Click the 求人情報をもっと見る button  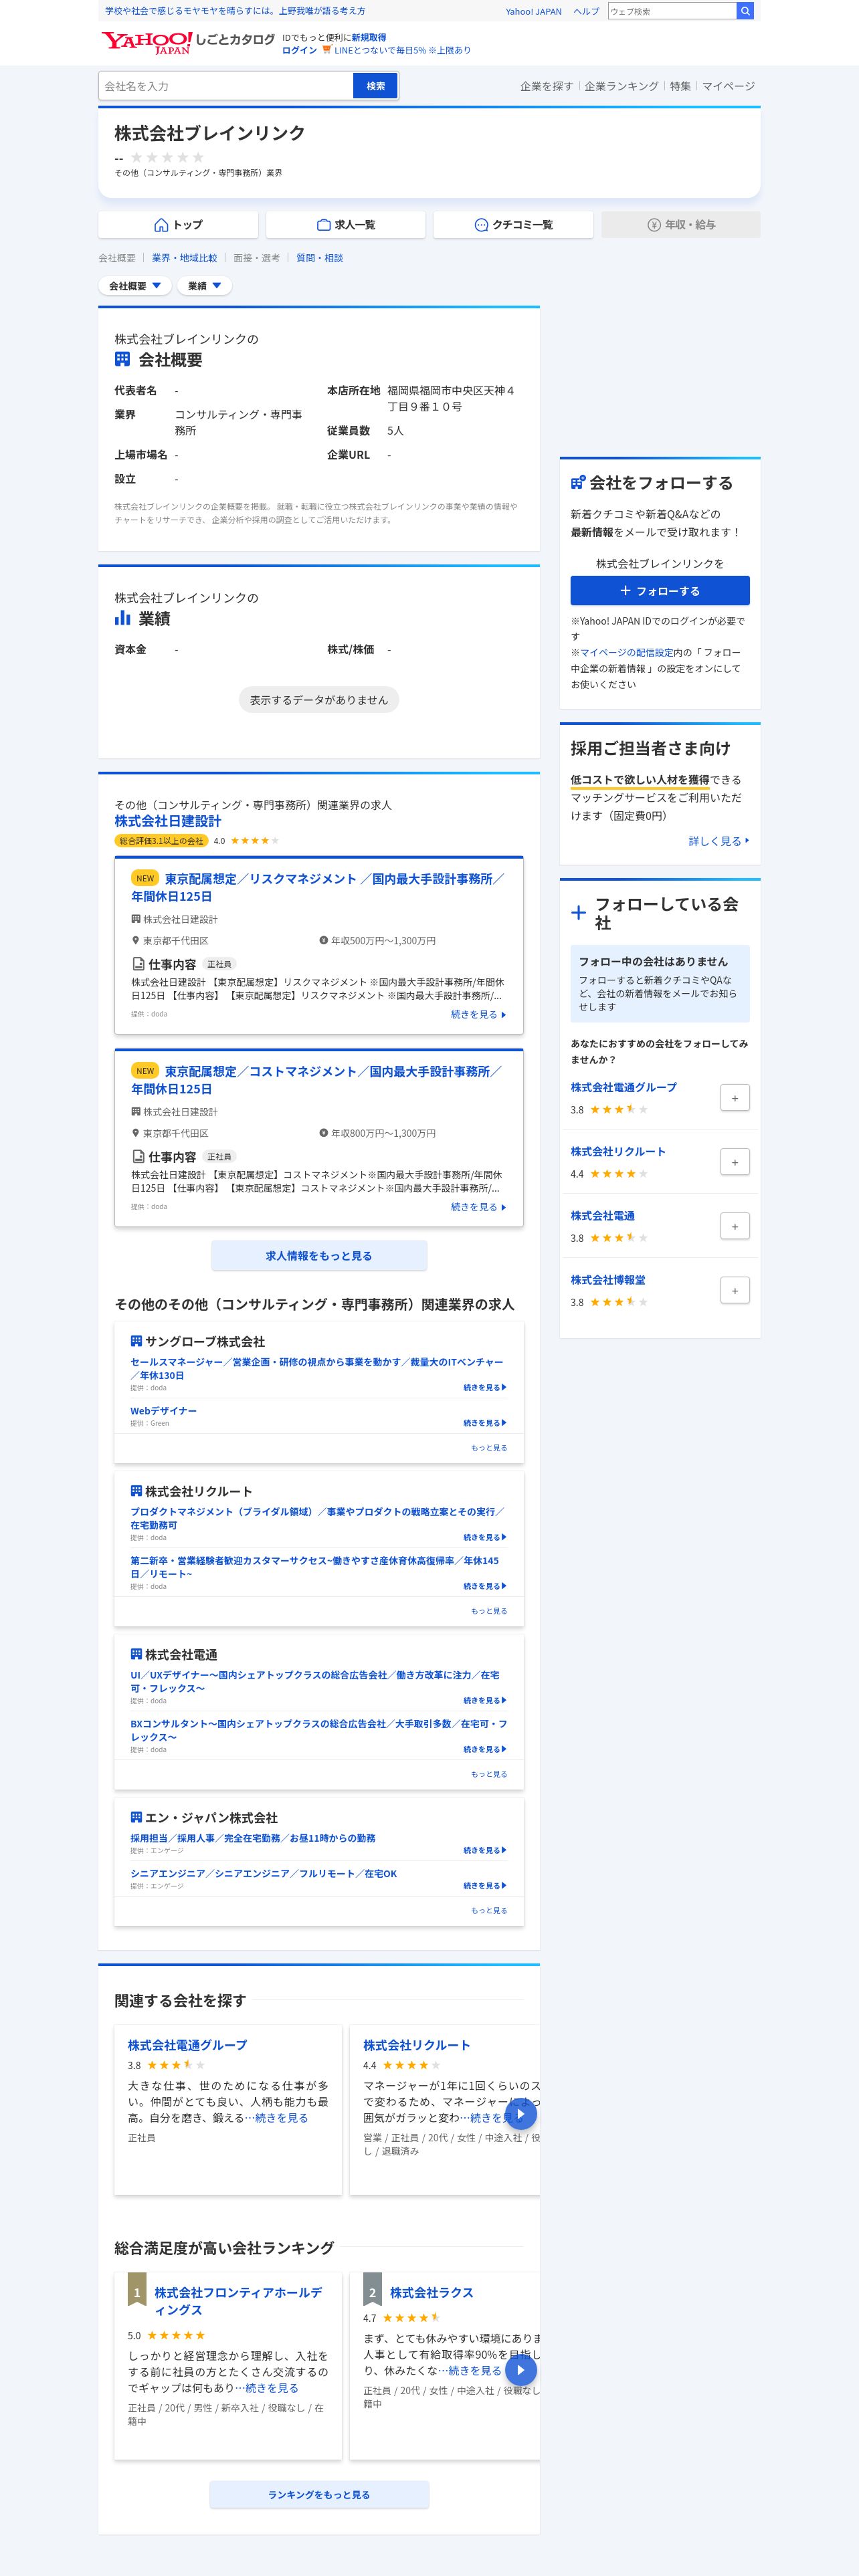[x=319, y=1256]
